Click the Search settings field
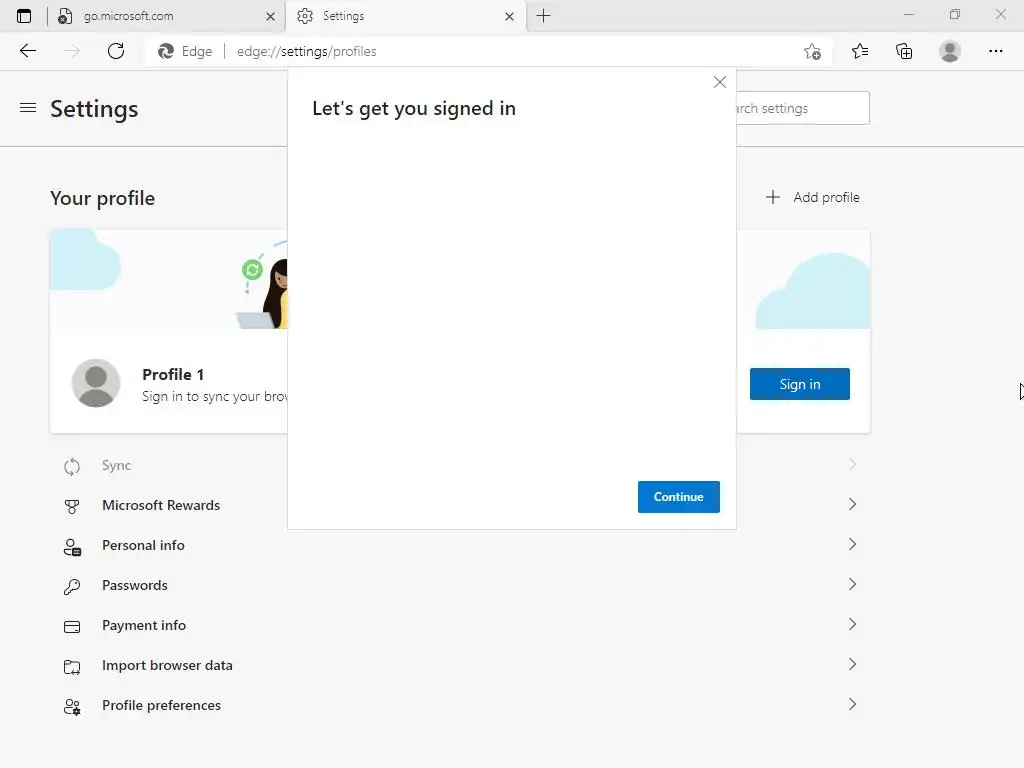Viewport: 1024px width, 768px height. tap(803, 108)
